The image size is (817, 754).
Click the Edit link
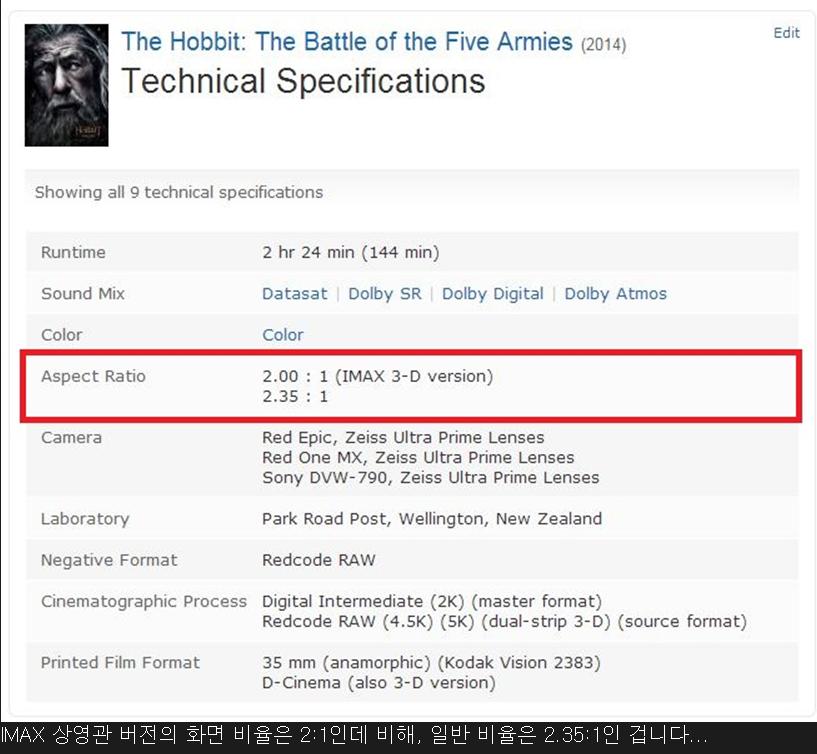pyautogui.click(x=786, y=33)
